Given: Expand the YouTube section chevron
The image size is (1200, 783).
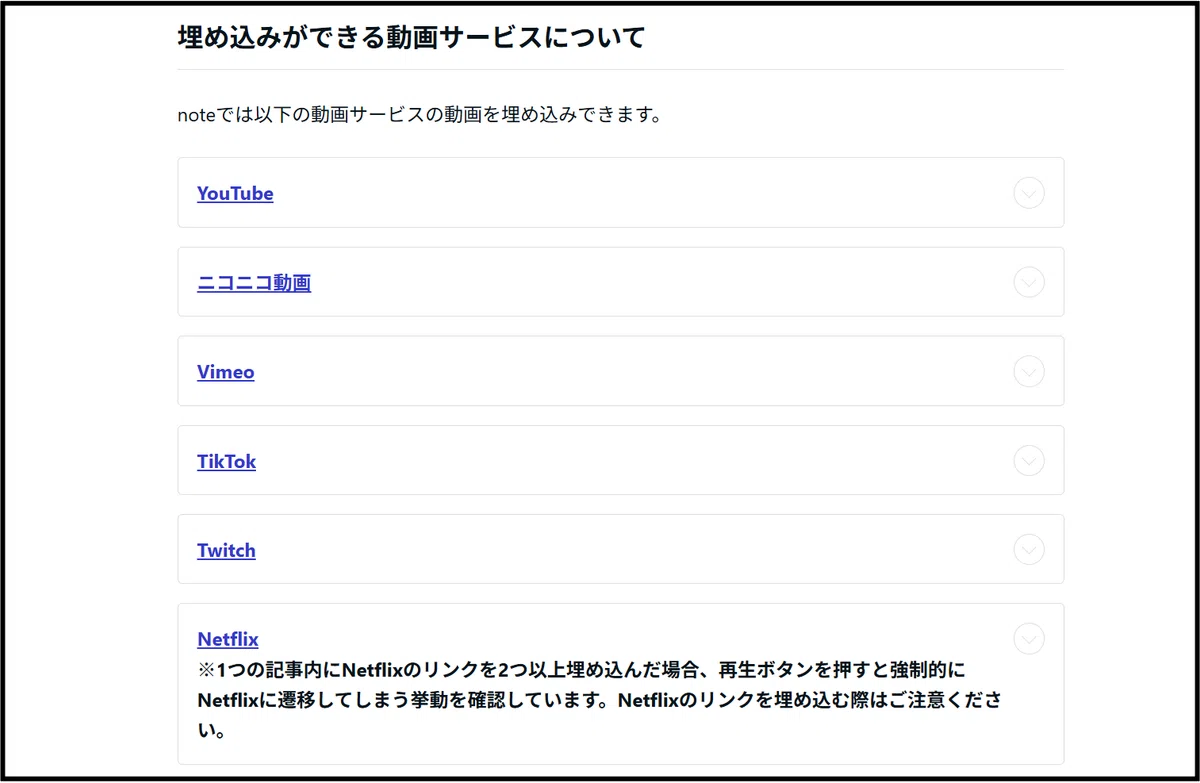Looking at the screenshot, I should 1029,193.
